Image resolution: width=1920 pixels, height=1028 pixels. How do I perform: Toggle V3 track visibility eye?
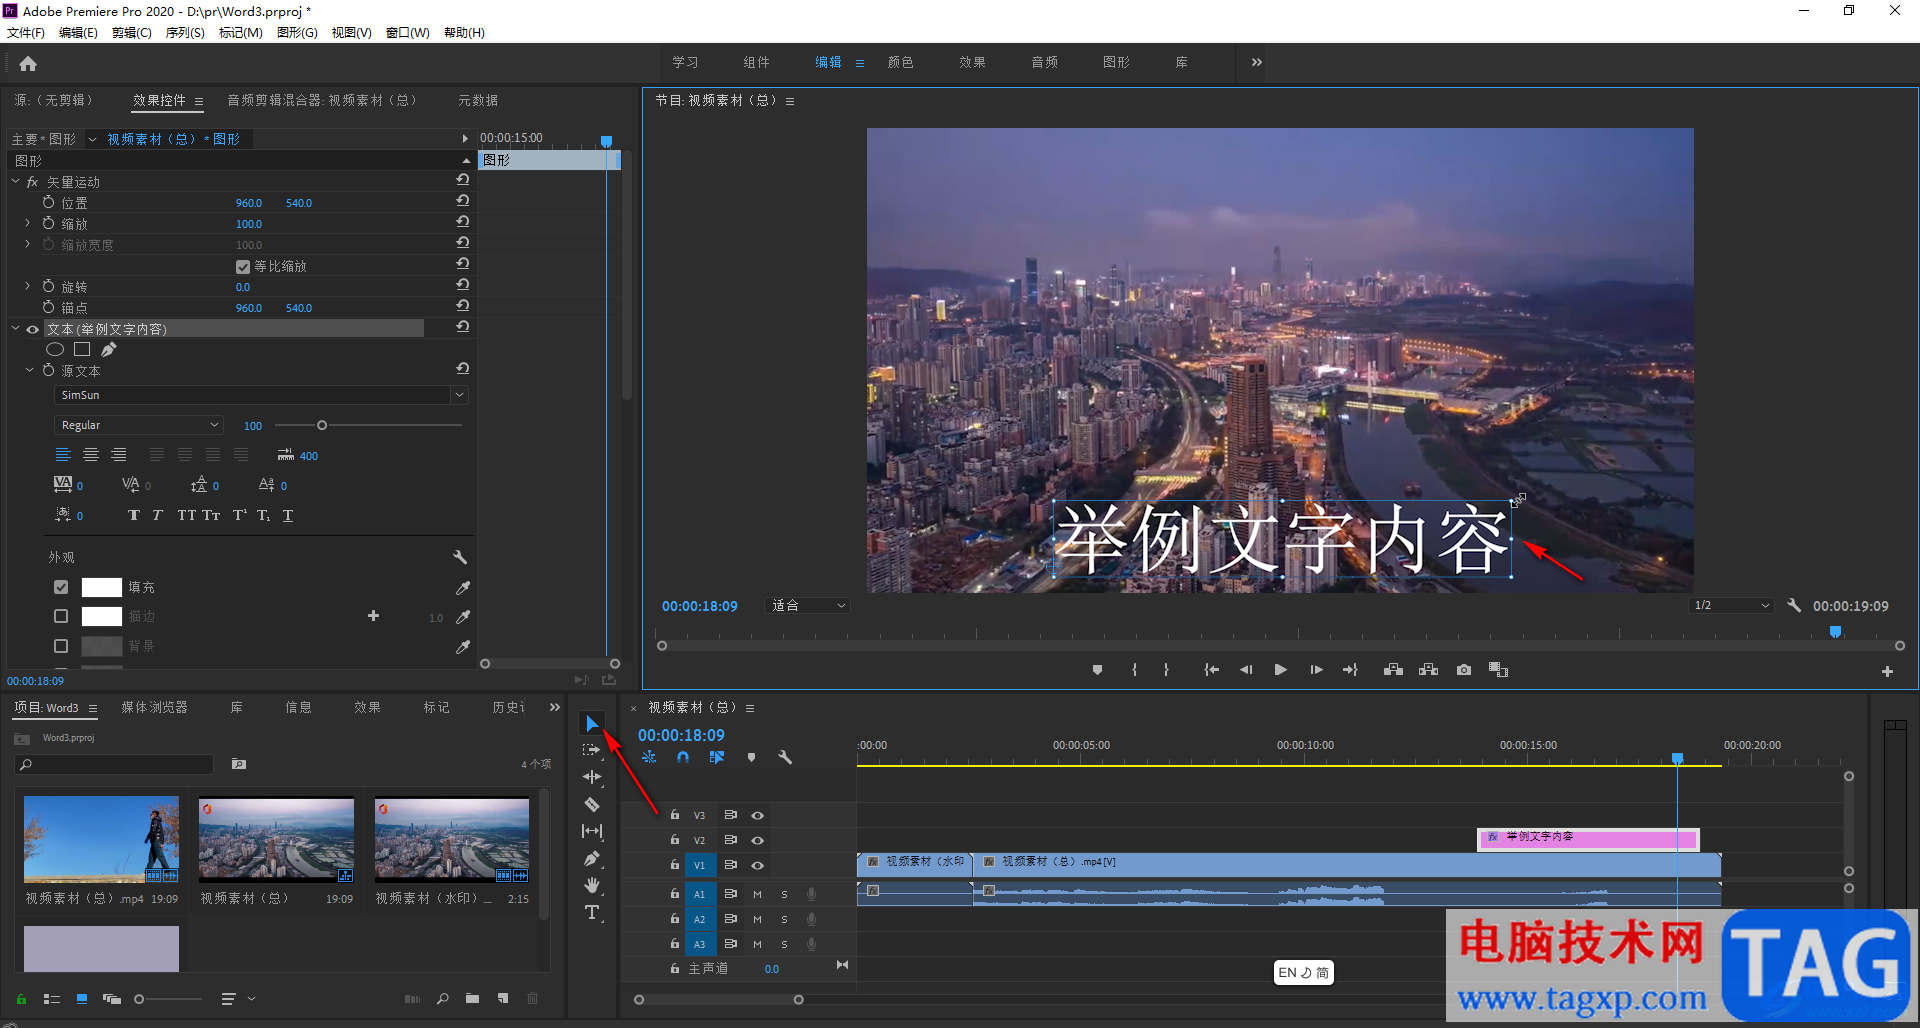tap(757, 816)
